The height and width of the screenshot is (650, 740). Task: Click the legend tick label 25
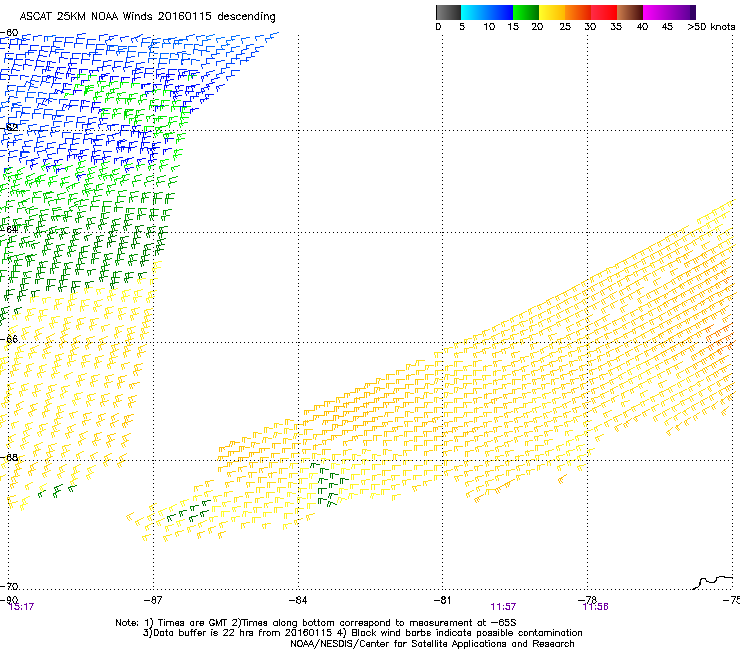point(565,27)
